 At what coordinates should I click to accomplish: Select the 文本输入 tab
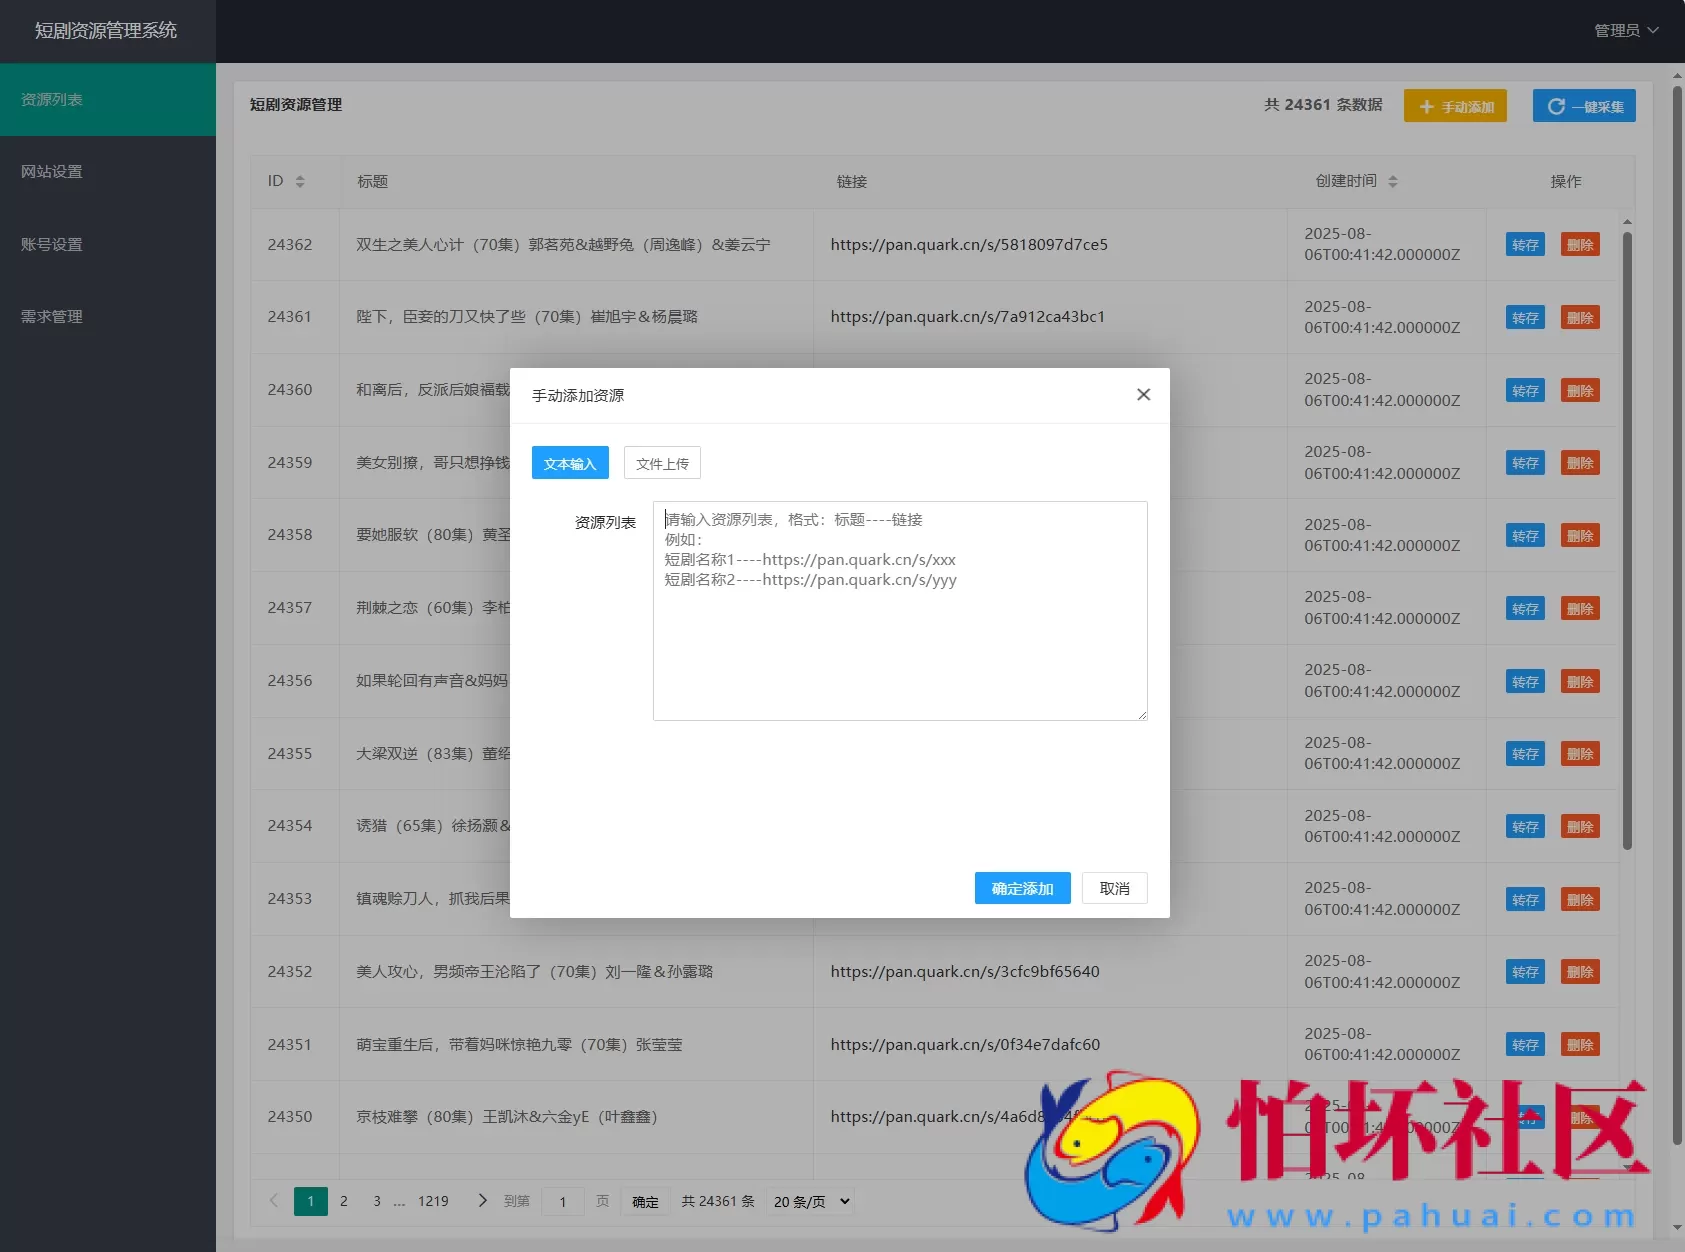pos(569,463)
